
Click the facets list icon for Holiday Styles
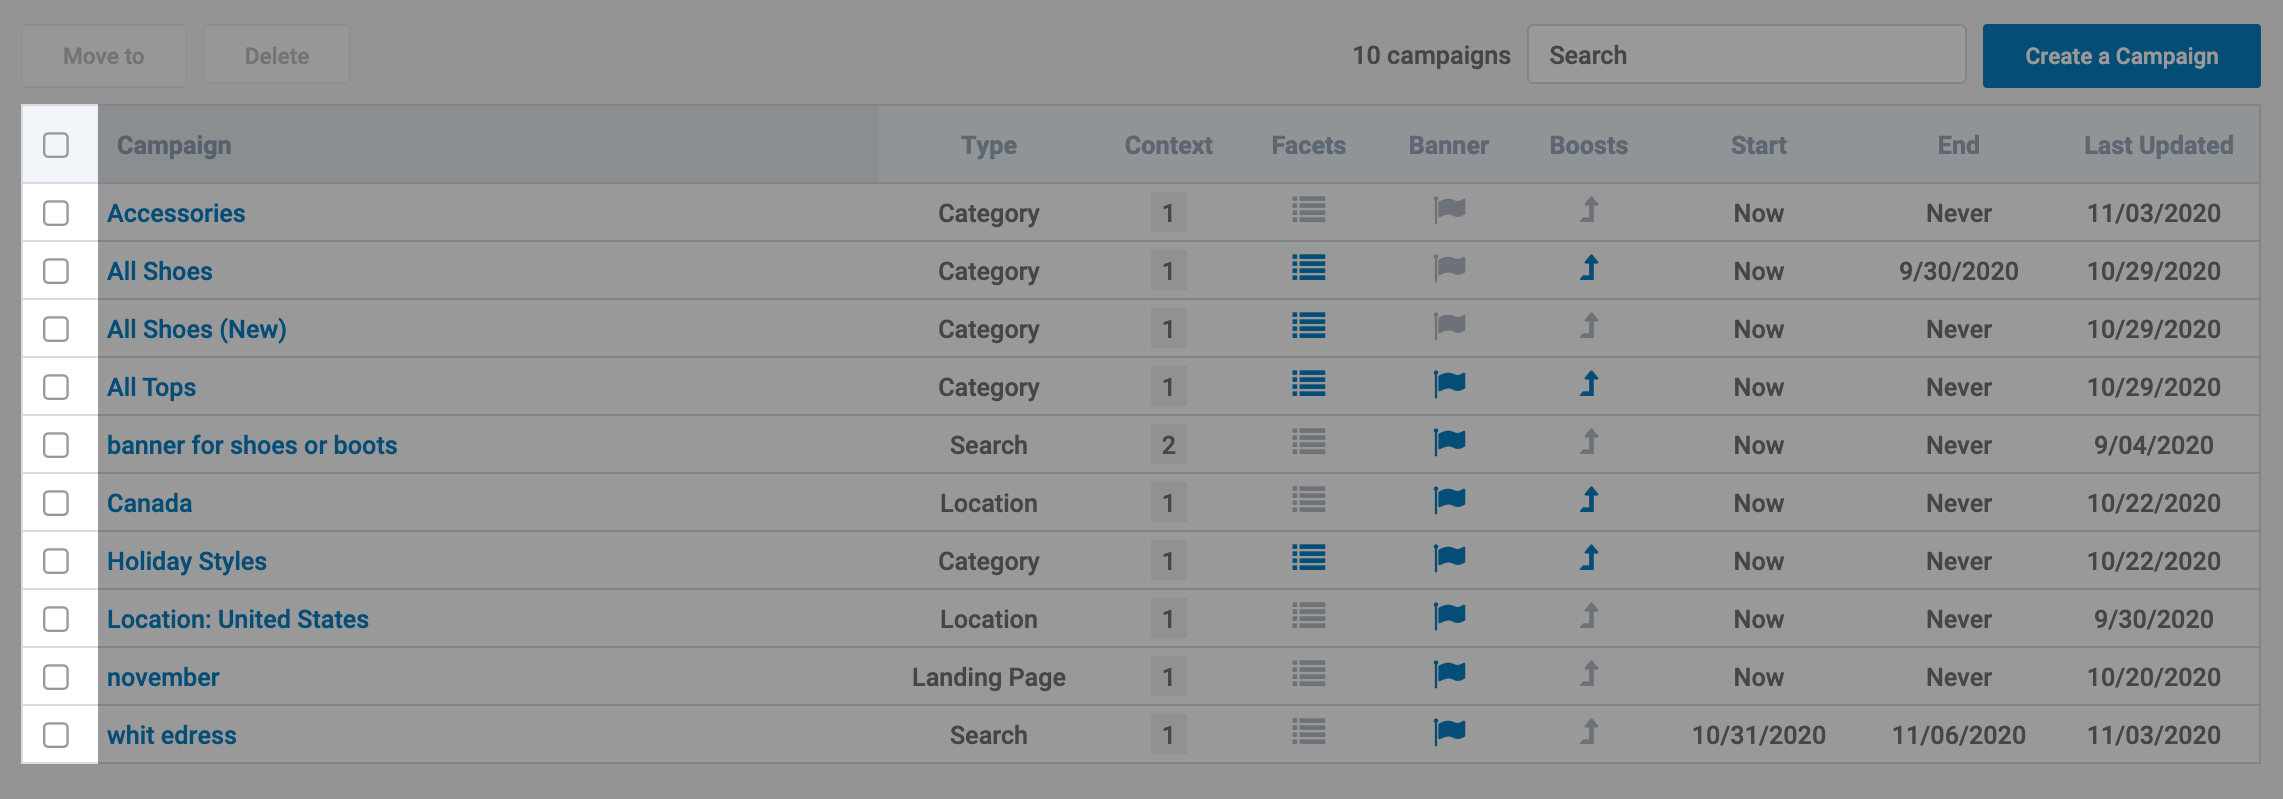click(x=1308, y=558)
